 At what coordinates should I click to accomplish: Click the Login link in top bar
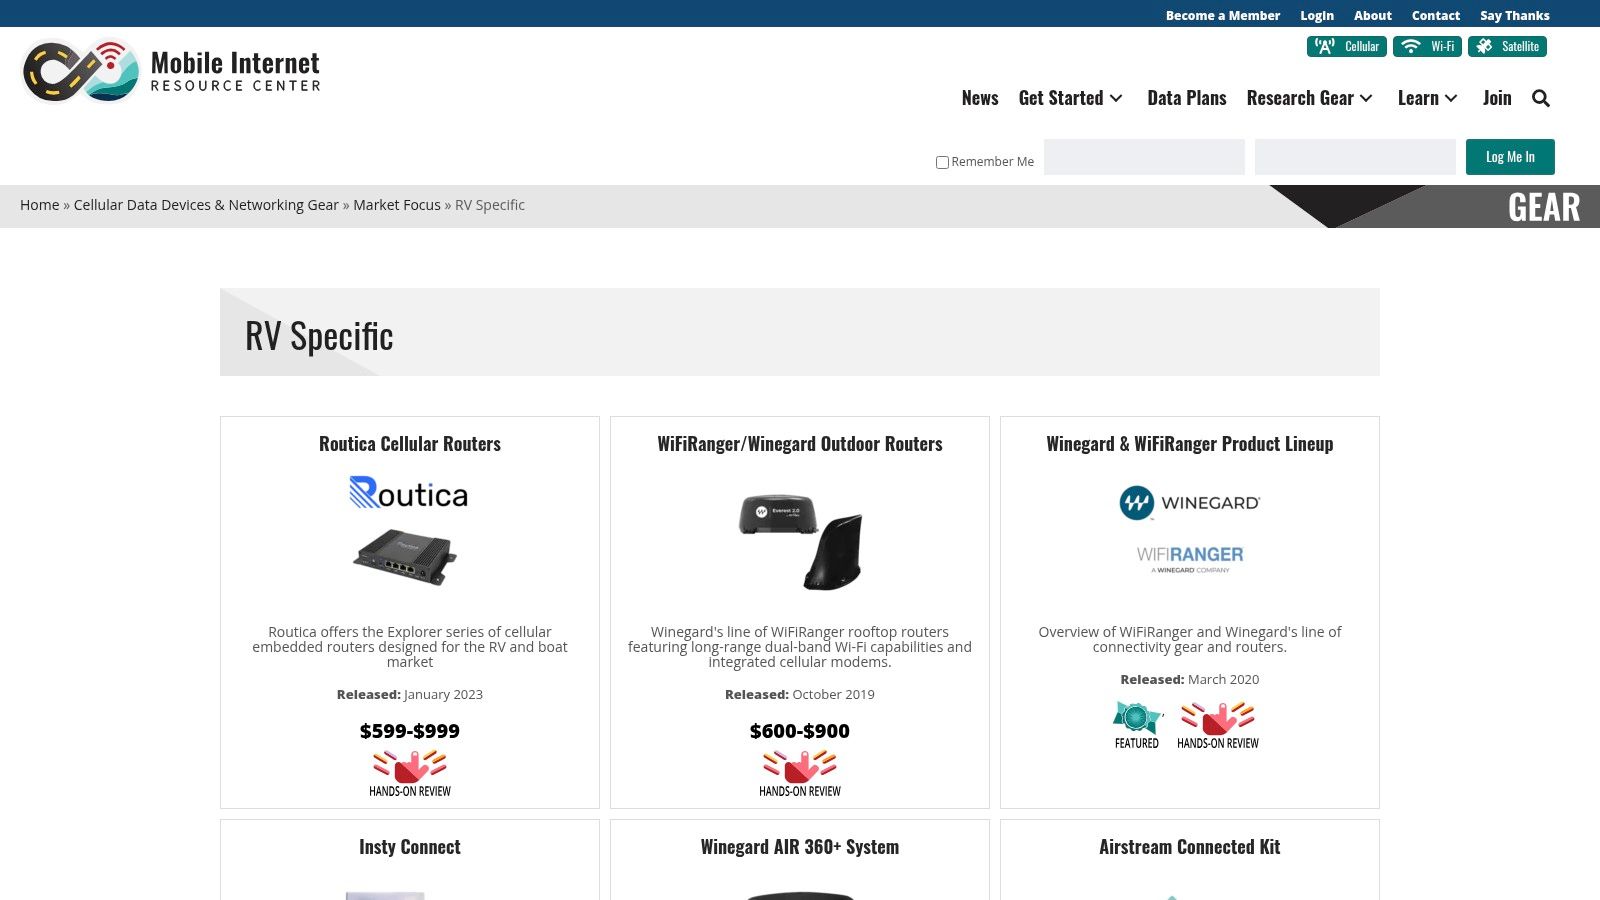pyautogui.click(x=1317, y=15)
